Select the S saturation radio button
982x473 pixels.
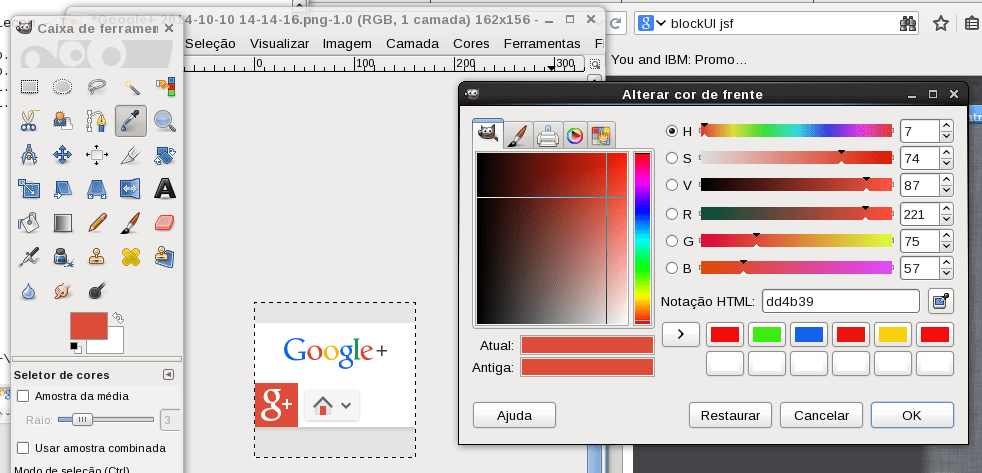672,158
